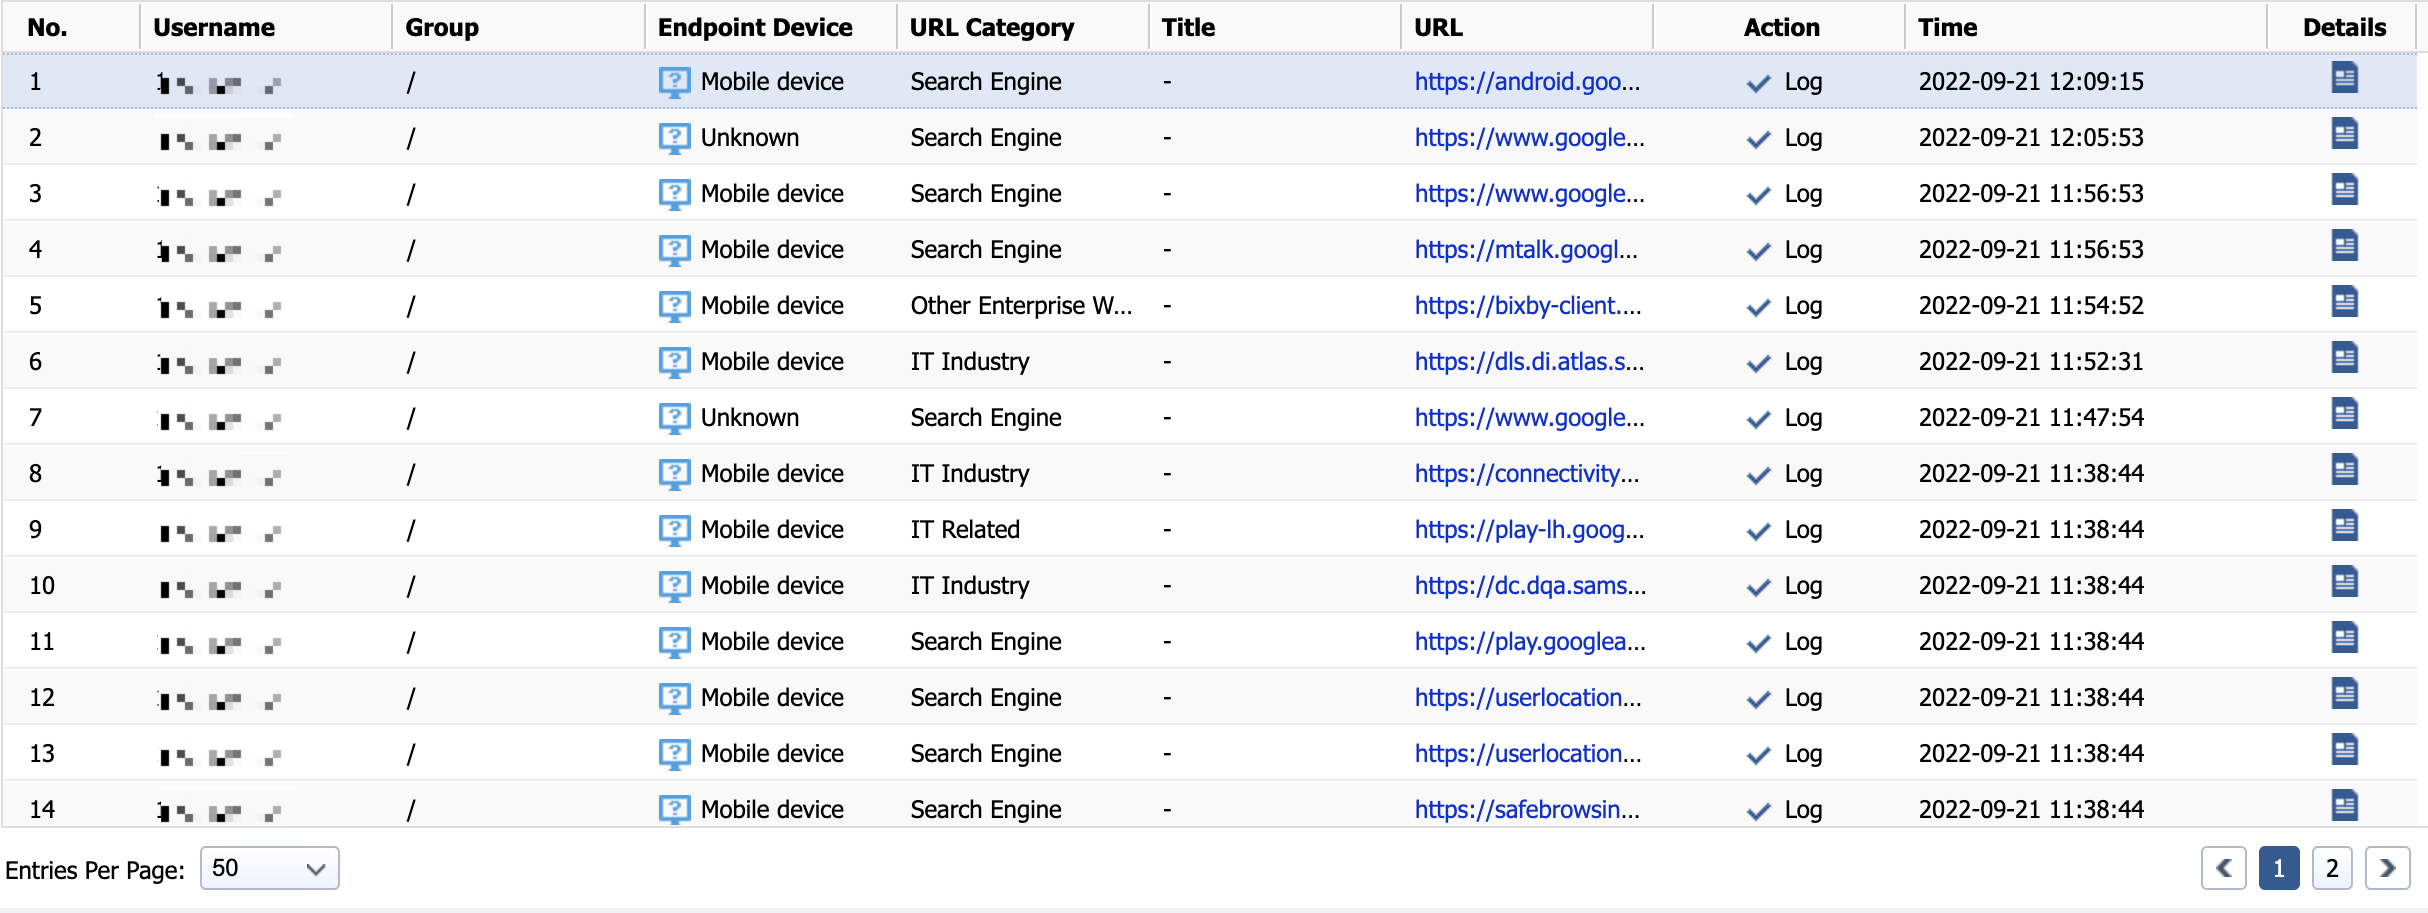The width and height of the screenshot is (2428, 913).
Task: Click endpoint device icon in row 2
Action: coord(674,138)
